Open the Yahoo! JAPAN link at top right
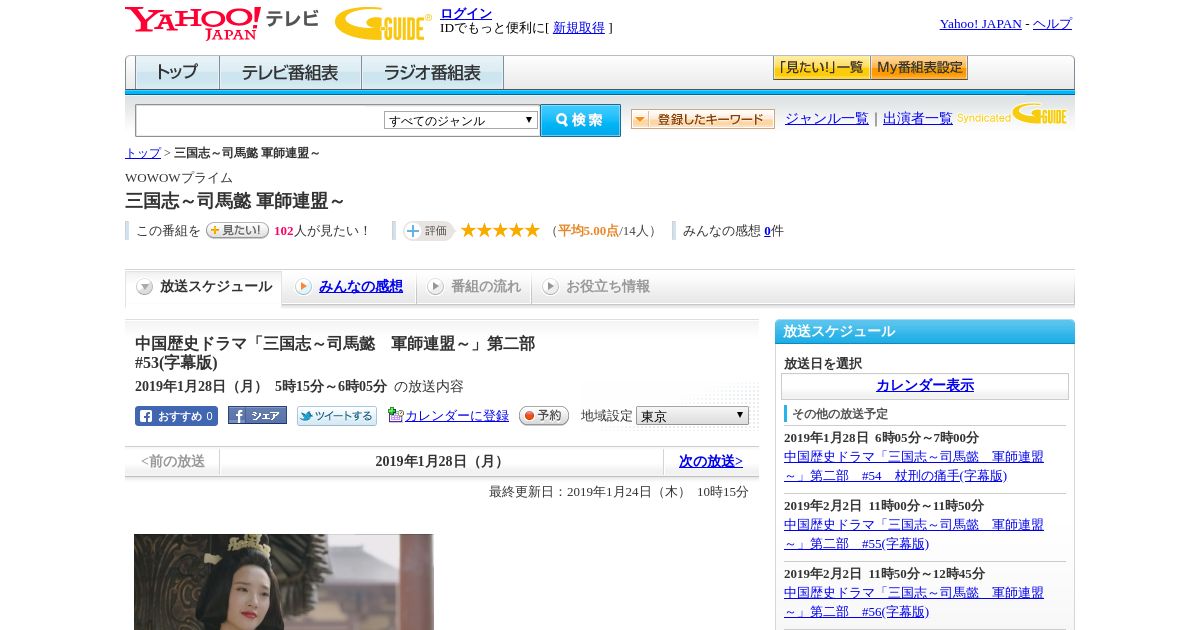 (981, 24)
